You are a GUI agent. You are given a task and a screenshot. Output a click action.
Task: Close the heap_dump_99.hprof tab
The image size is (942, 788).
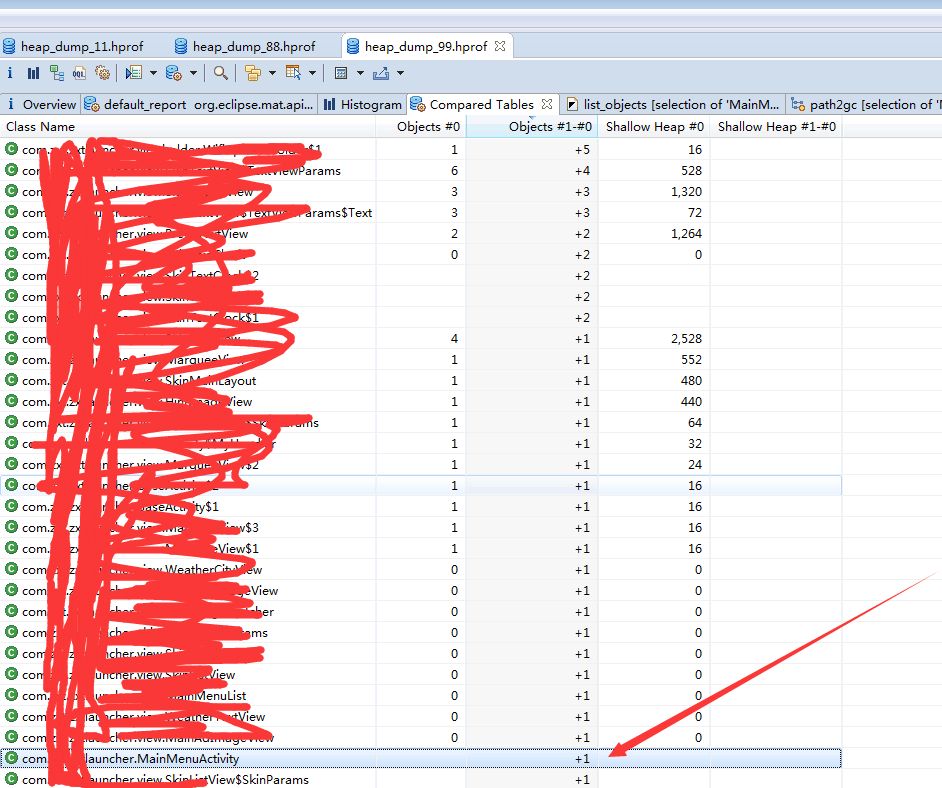pos(500,46)
